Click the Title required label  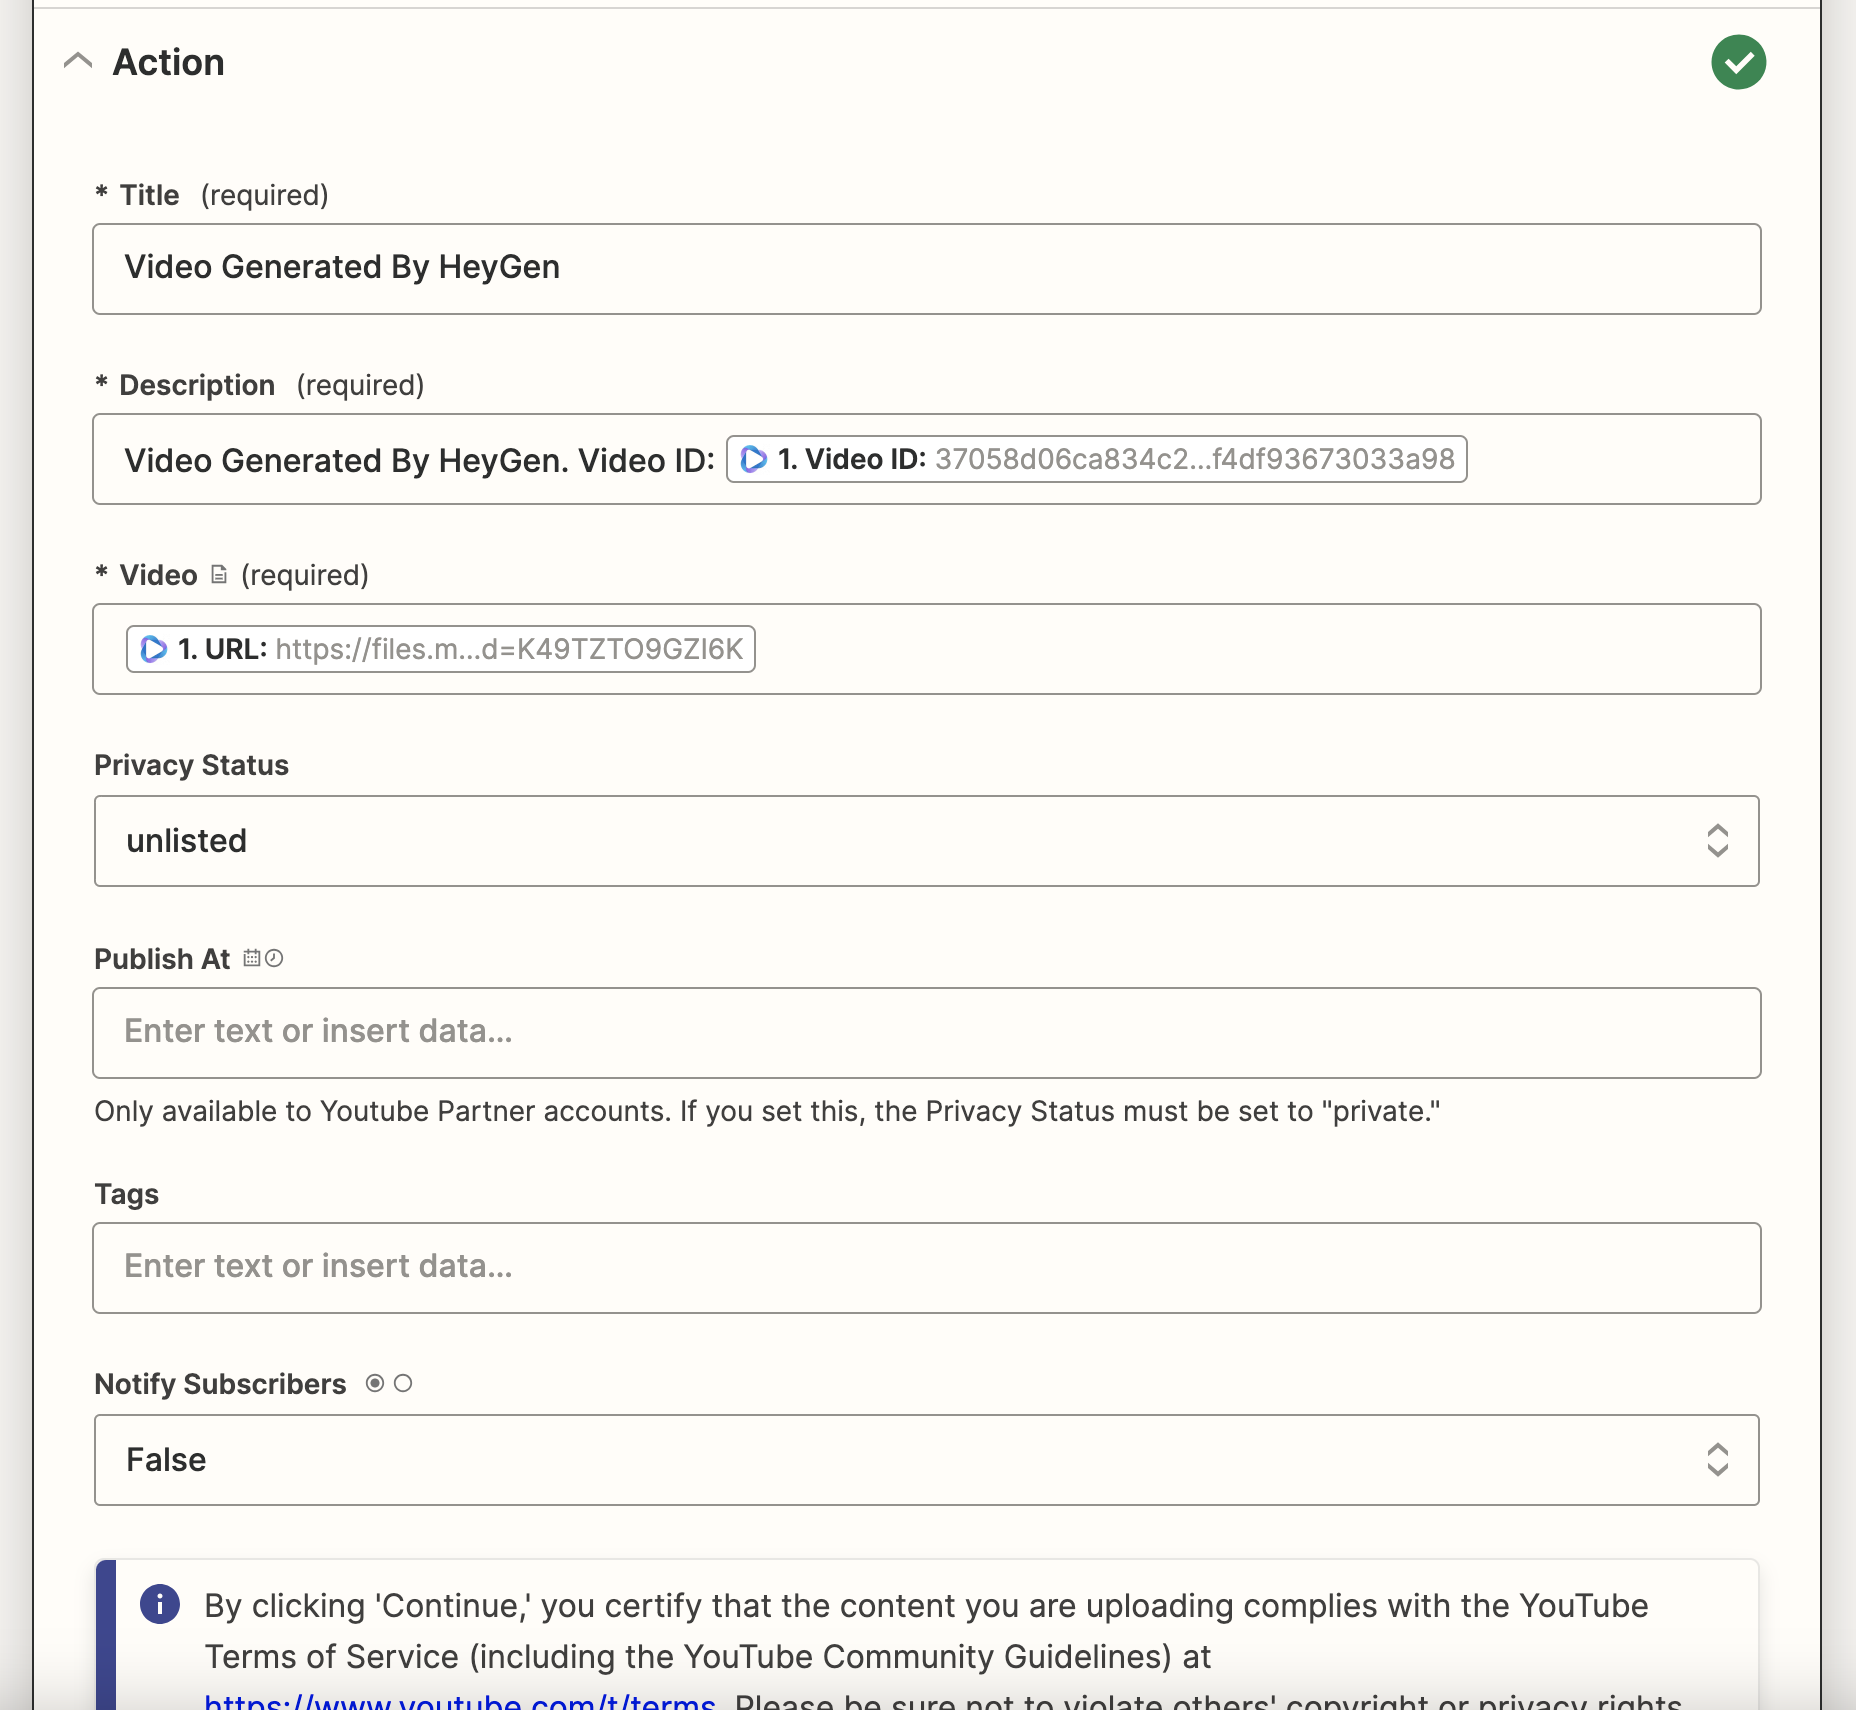(212, 195)
